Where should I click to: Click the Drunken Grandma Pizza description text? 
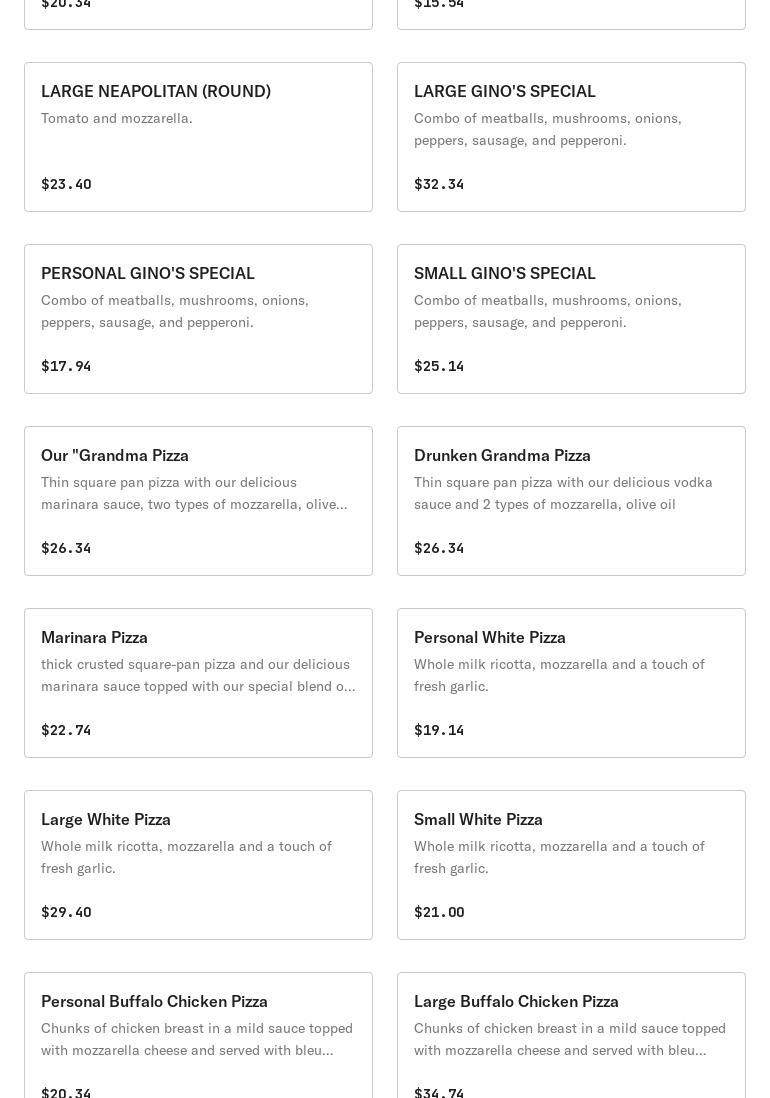(563, 493)
